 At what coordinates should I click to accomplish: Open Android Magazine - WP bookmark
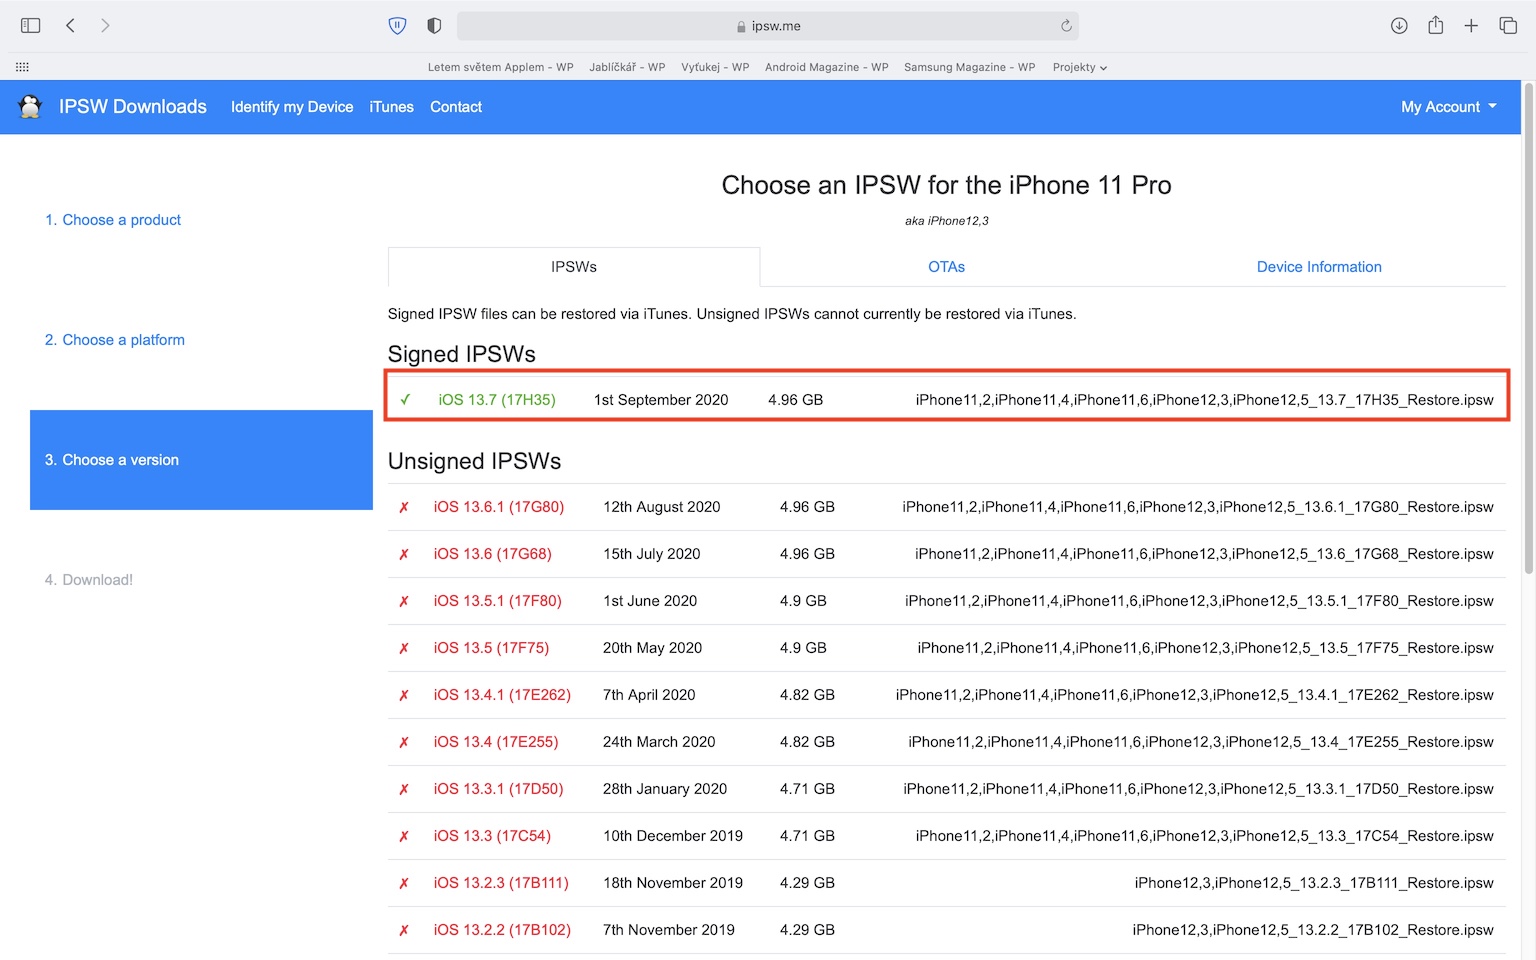click(827, 67)
